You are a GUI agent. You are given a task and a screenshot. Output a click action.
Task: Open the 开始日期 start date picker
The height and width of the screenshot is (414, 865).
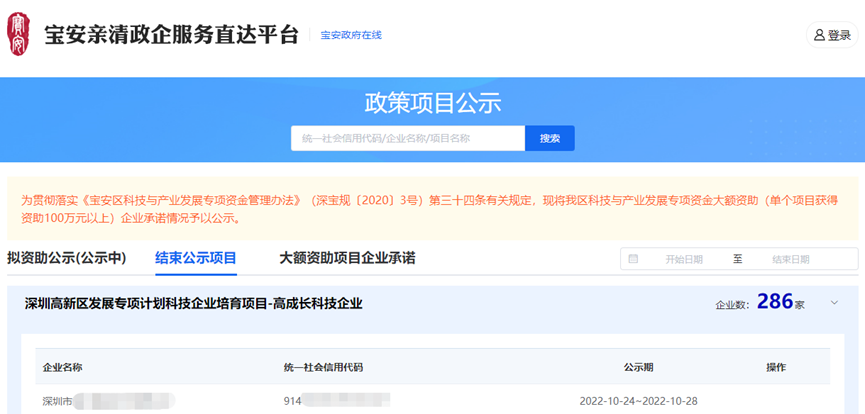pyautogui.click(x=684, y=259)
